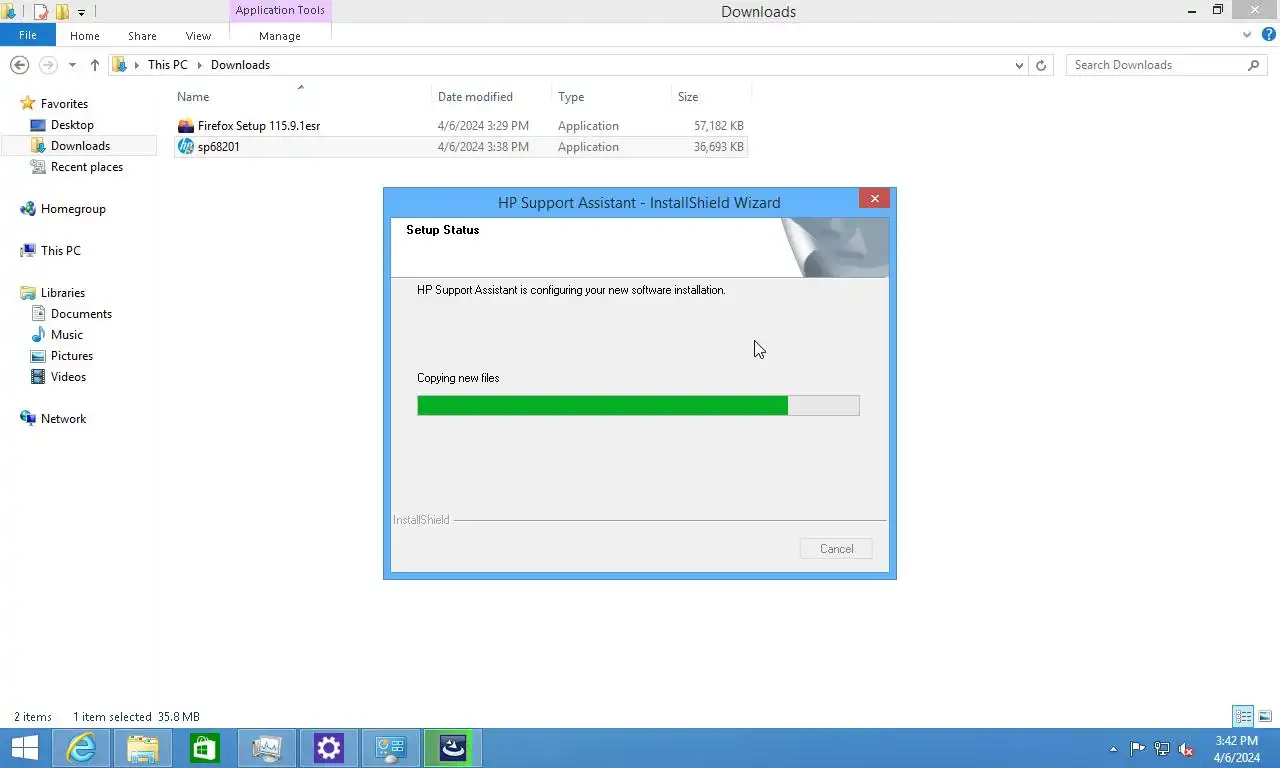1280x768 pixels.
Task: Open Desktop in the Favorites list
Action: (72, 125)
